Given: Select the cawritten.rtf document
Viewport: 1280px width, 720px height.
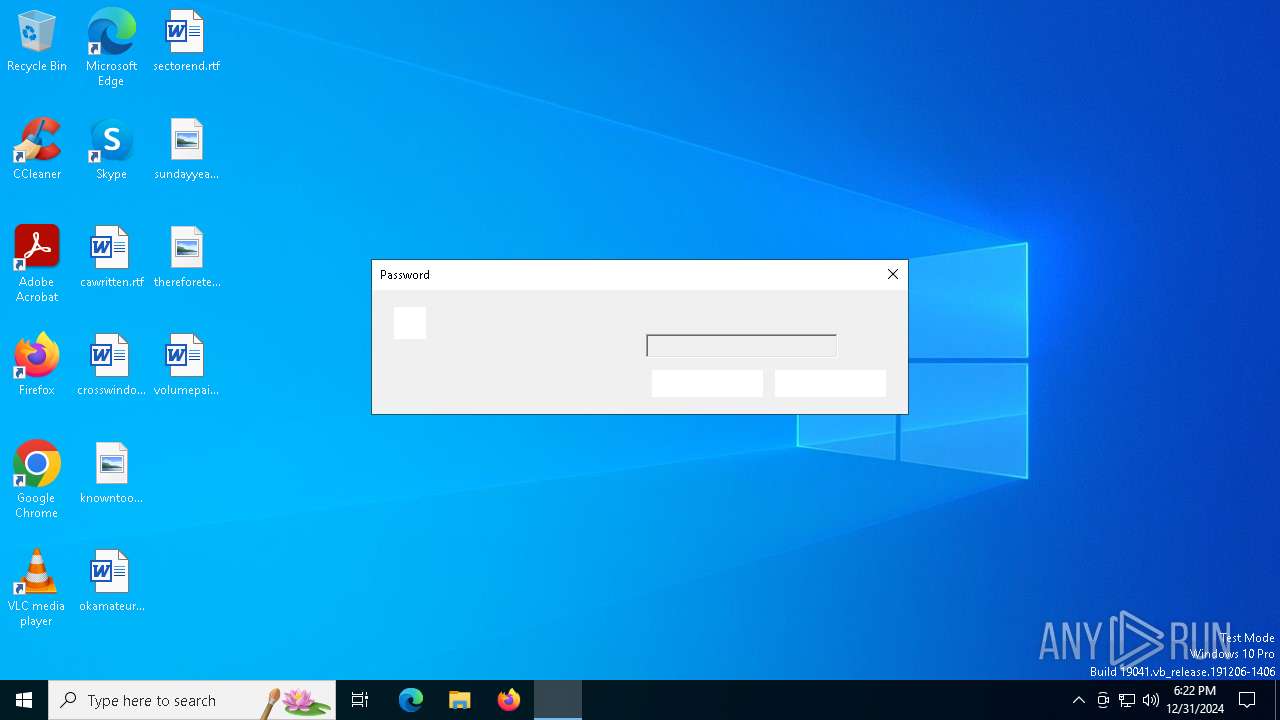Looking at the screenshot, I should [x=111, y=257].
